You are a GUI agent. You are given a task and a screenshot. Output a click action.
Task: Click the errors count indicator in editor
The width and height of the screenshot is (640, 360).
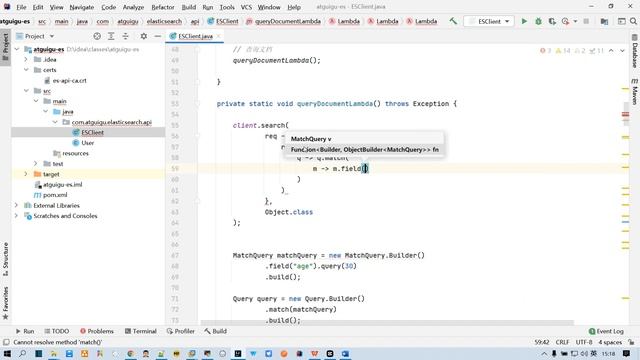click(x=545, y=51)
